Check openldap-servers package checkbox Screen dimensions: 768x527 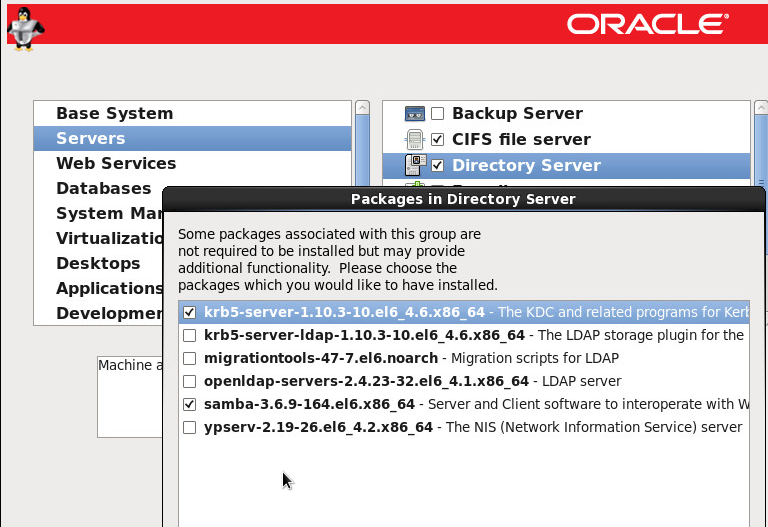coord(190,382)
